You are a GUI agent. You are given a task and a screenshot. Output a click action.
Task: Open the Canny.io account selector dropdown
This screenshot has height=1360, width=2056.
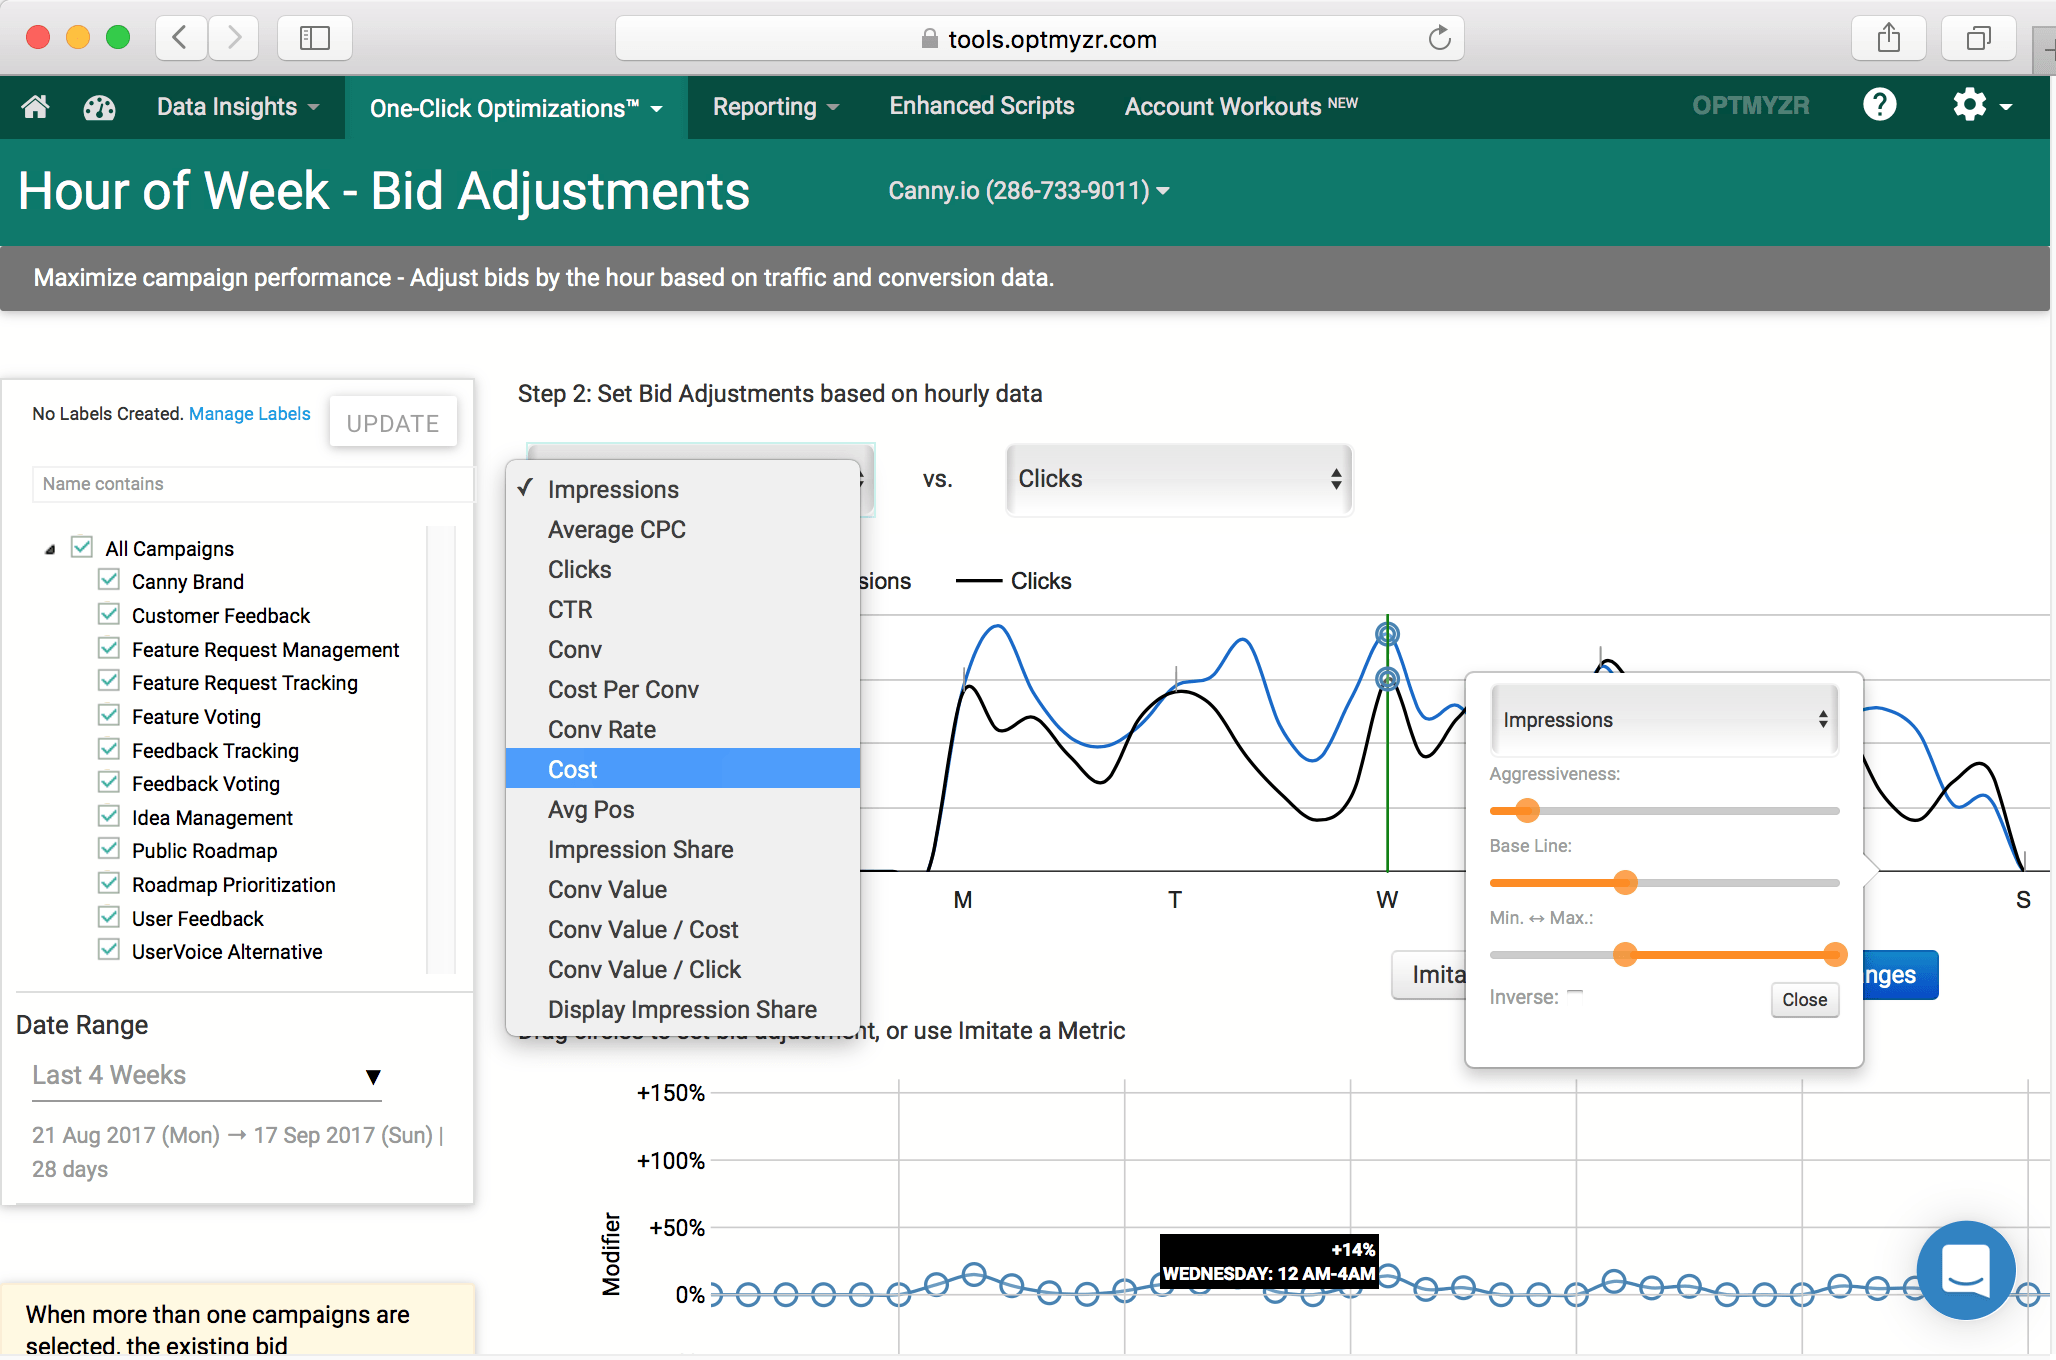[1028, 191]
